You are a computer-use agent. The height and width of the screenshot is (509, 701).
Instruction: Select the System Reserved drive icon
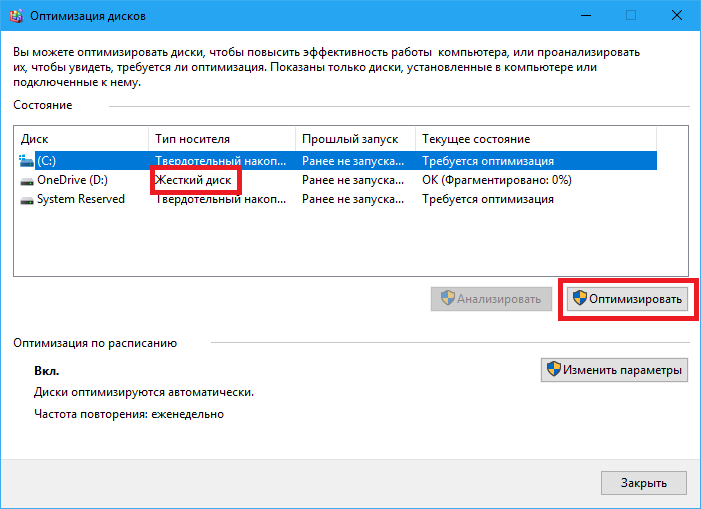pos(27,200)
